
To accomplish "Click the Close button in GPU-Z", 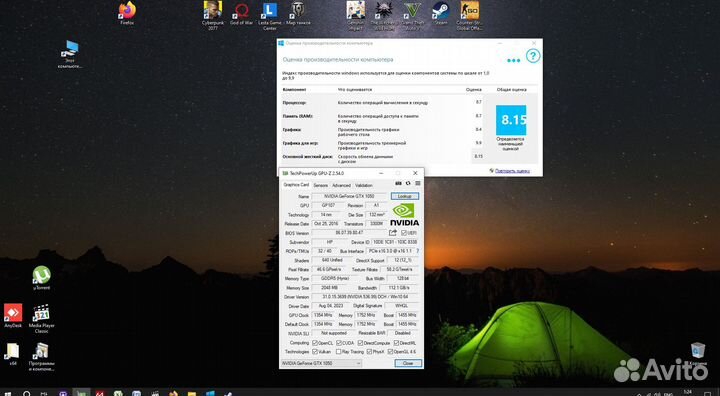I will [x=408, y=363].
